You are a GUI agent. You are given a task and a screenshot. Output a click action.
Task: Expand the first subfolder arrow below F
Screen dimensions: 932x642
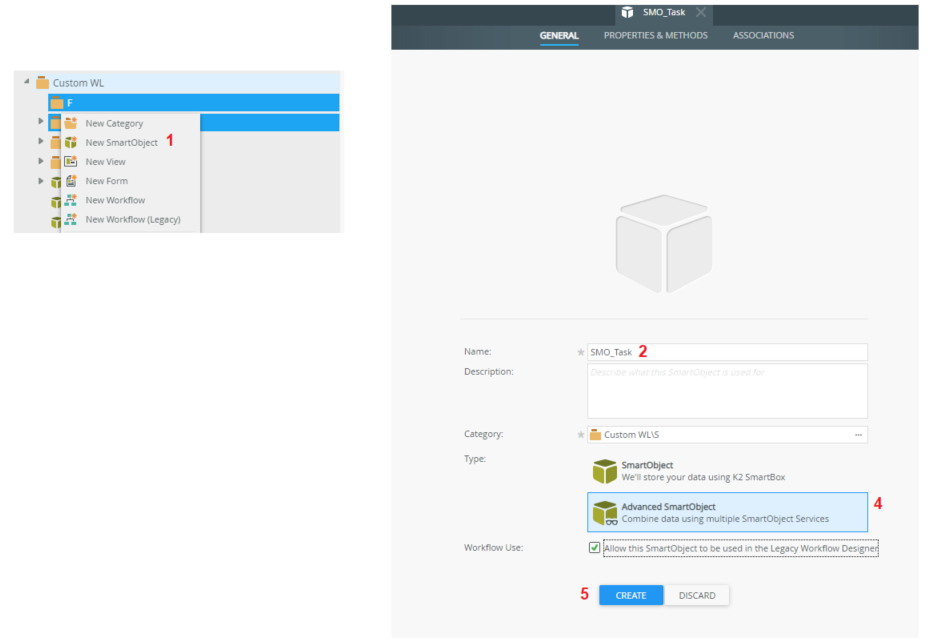click(x=41, y=122)
